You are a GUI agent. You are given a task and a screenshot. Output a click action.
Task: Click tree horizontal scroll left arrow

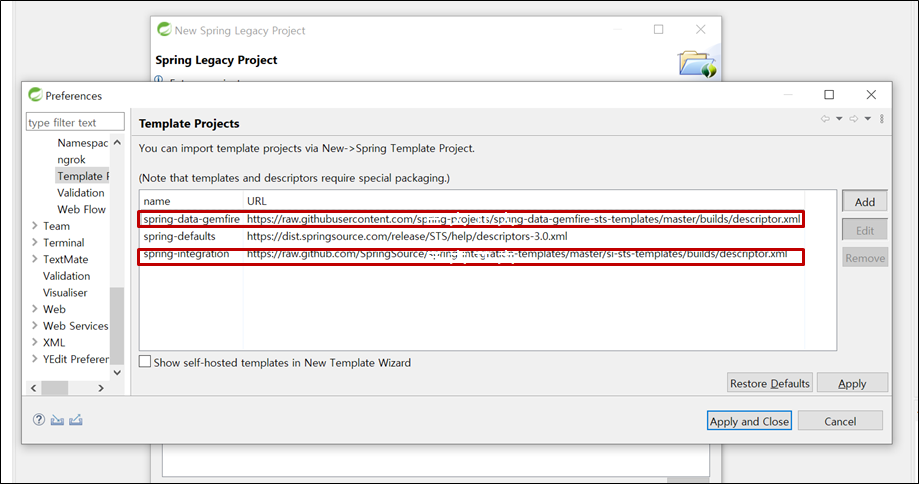click(33, 388)
